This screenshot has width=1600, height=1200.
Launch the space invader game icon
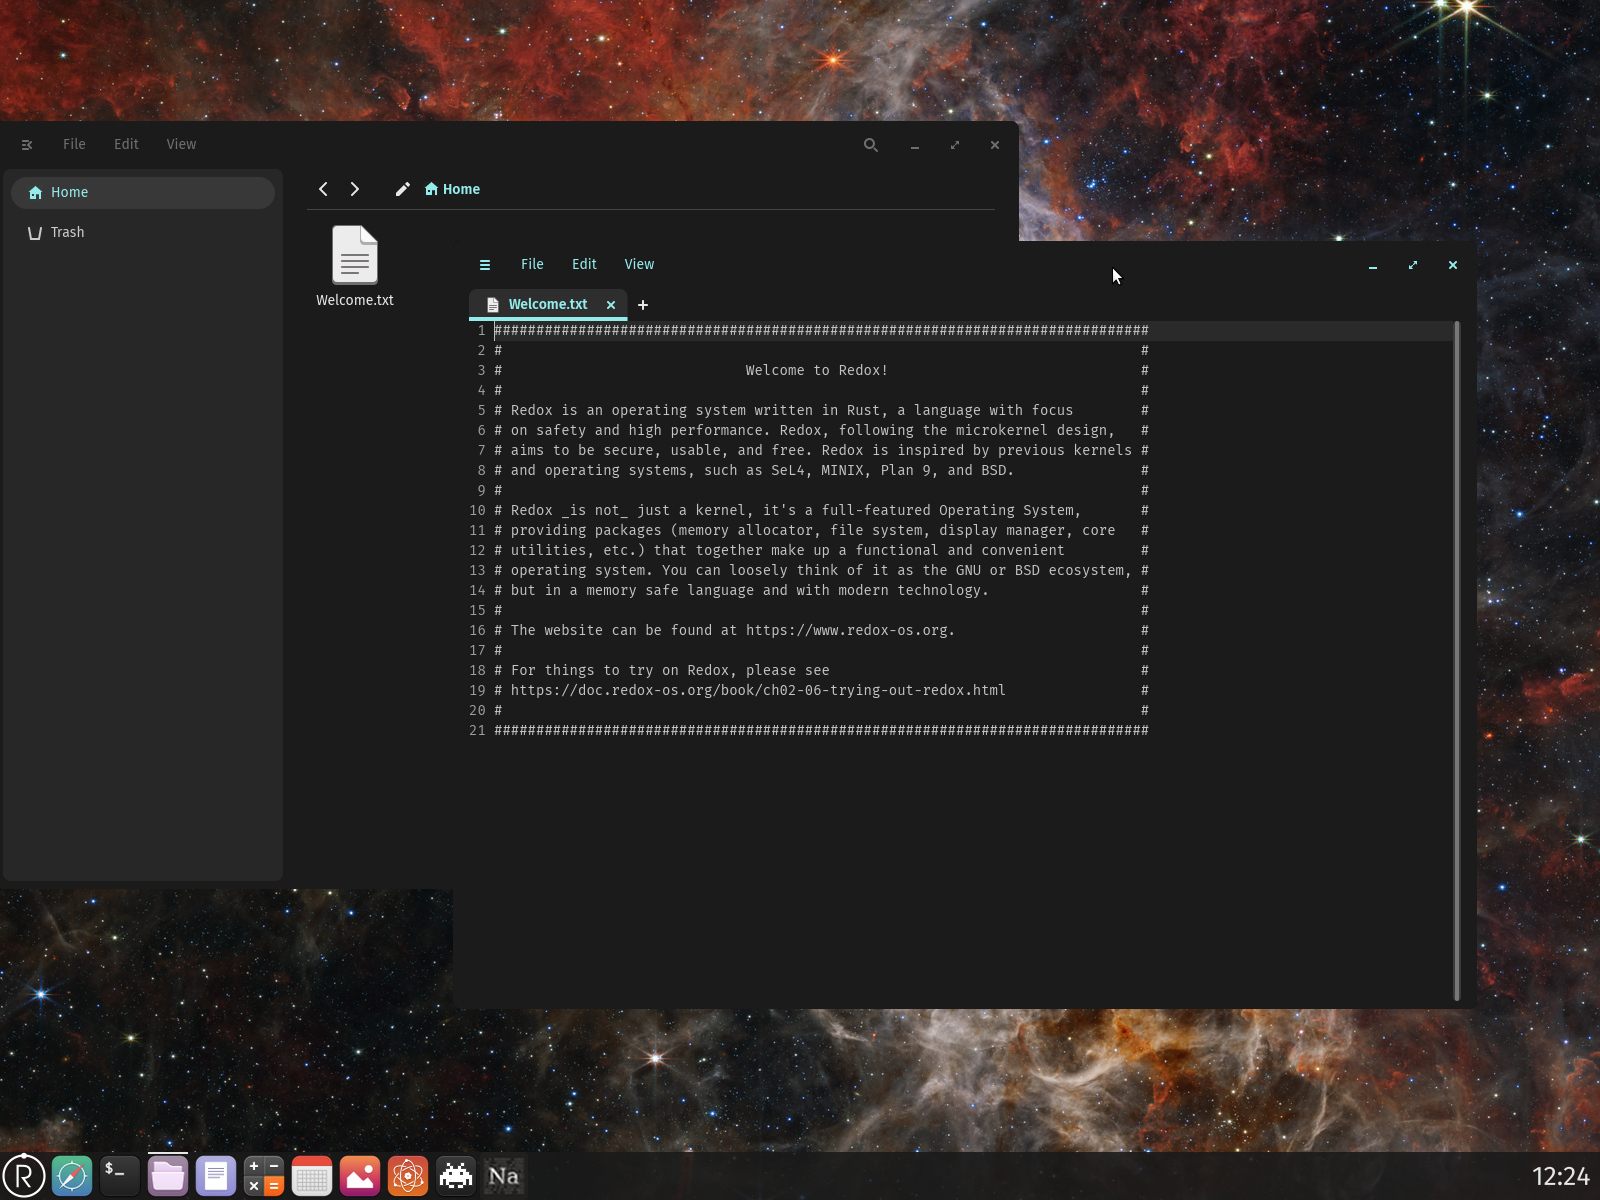(x=456, y=1176)
